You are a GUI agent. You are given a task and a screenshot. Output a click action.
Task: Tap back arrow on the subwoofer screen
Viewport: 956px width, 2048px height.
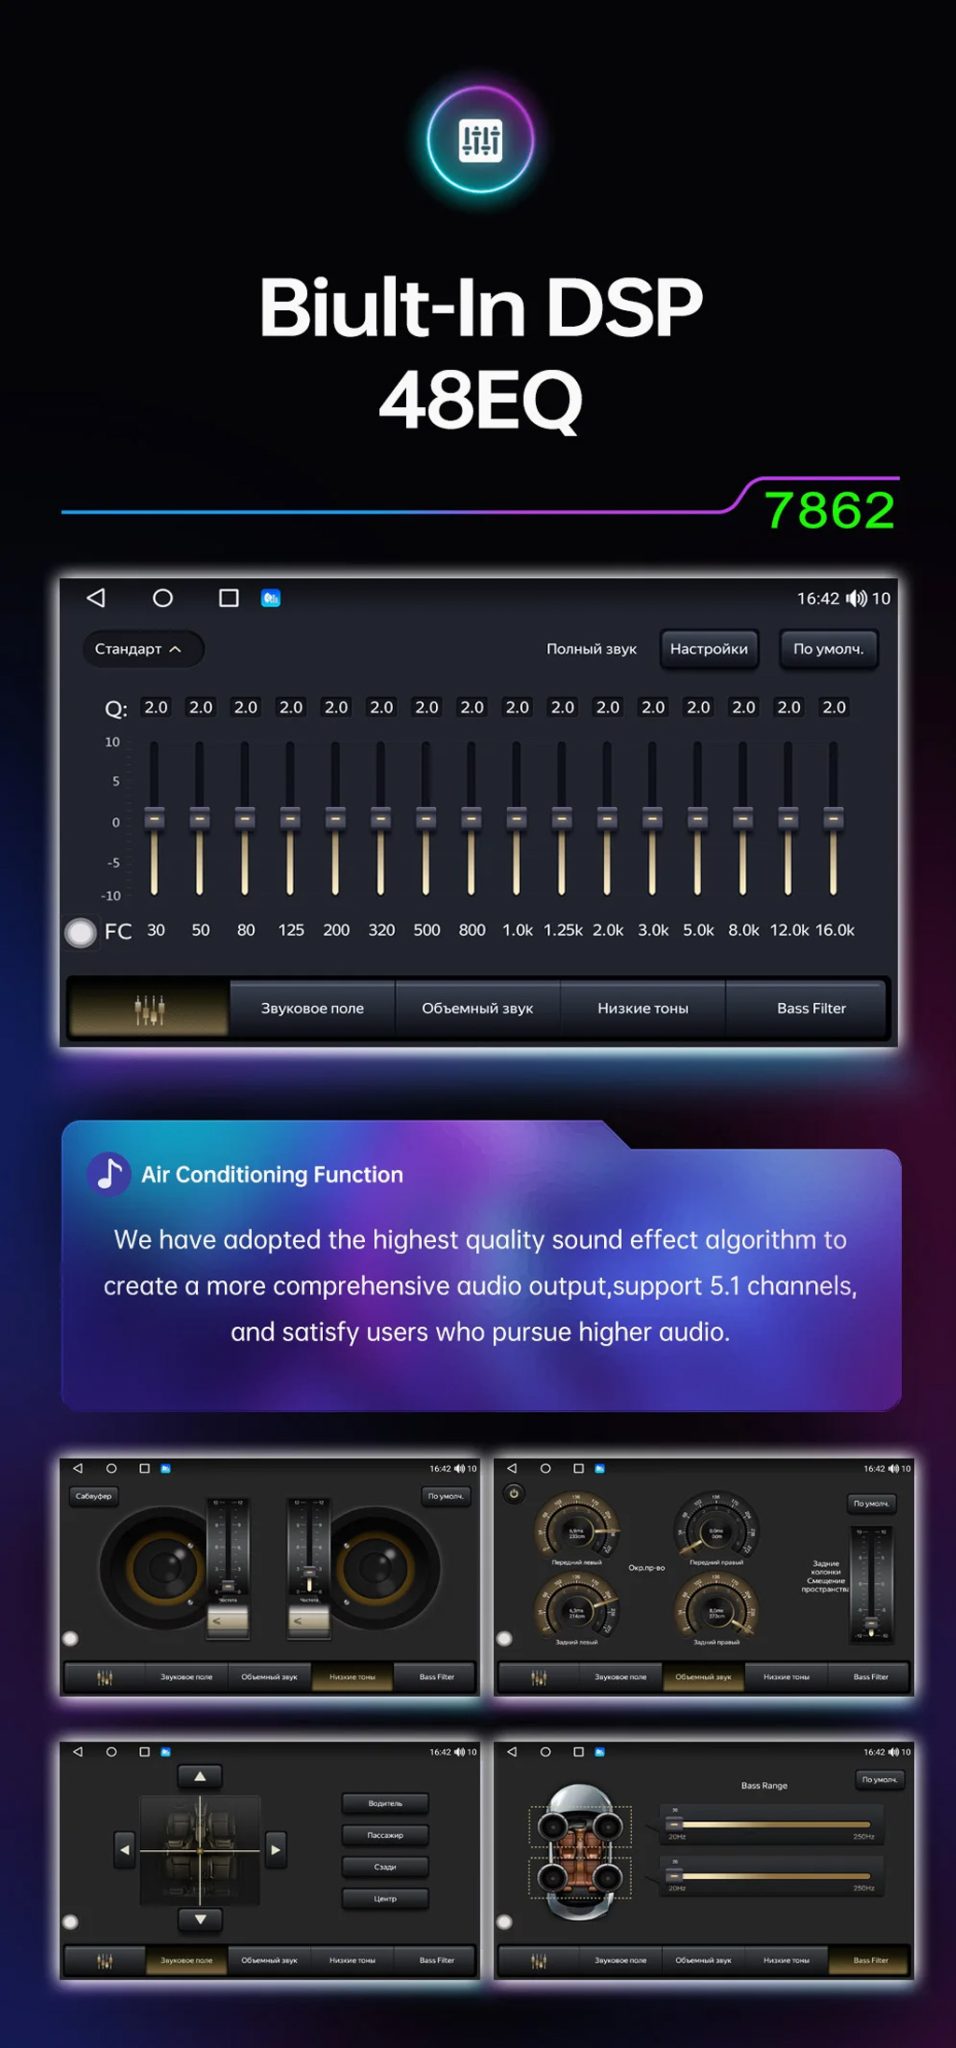click(78, 1468)
